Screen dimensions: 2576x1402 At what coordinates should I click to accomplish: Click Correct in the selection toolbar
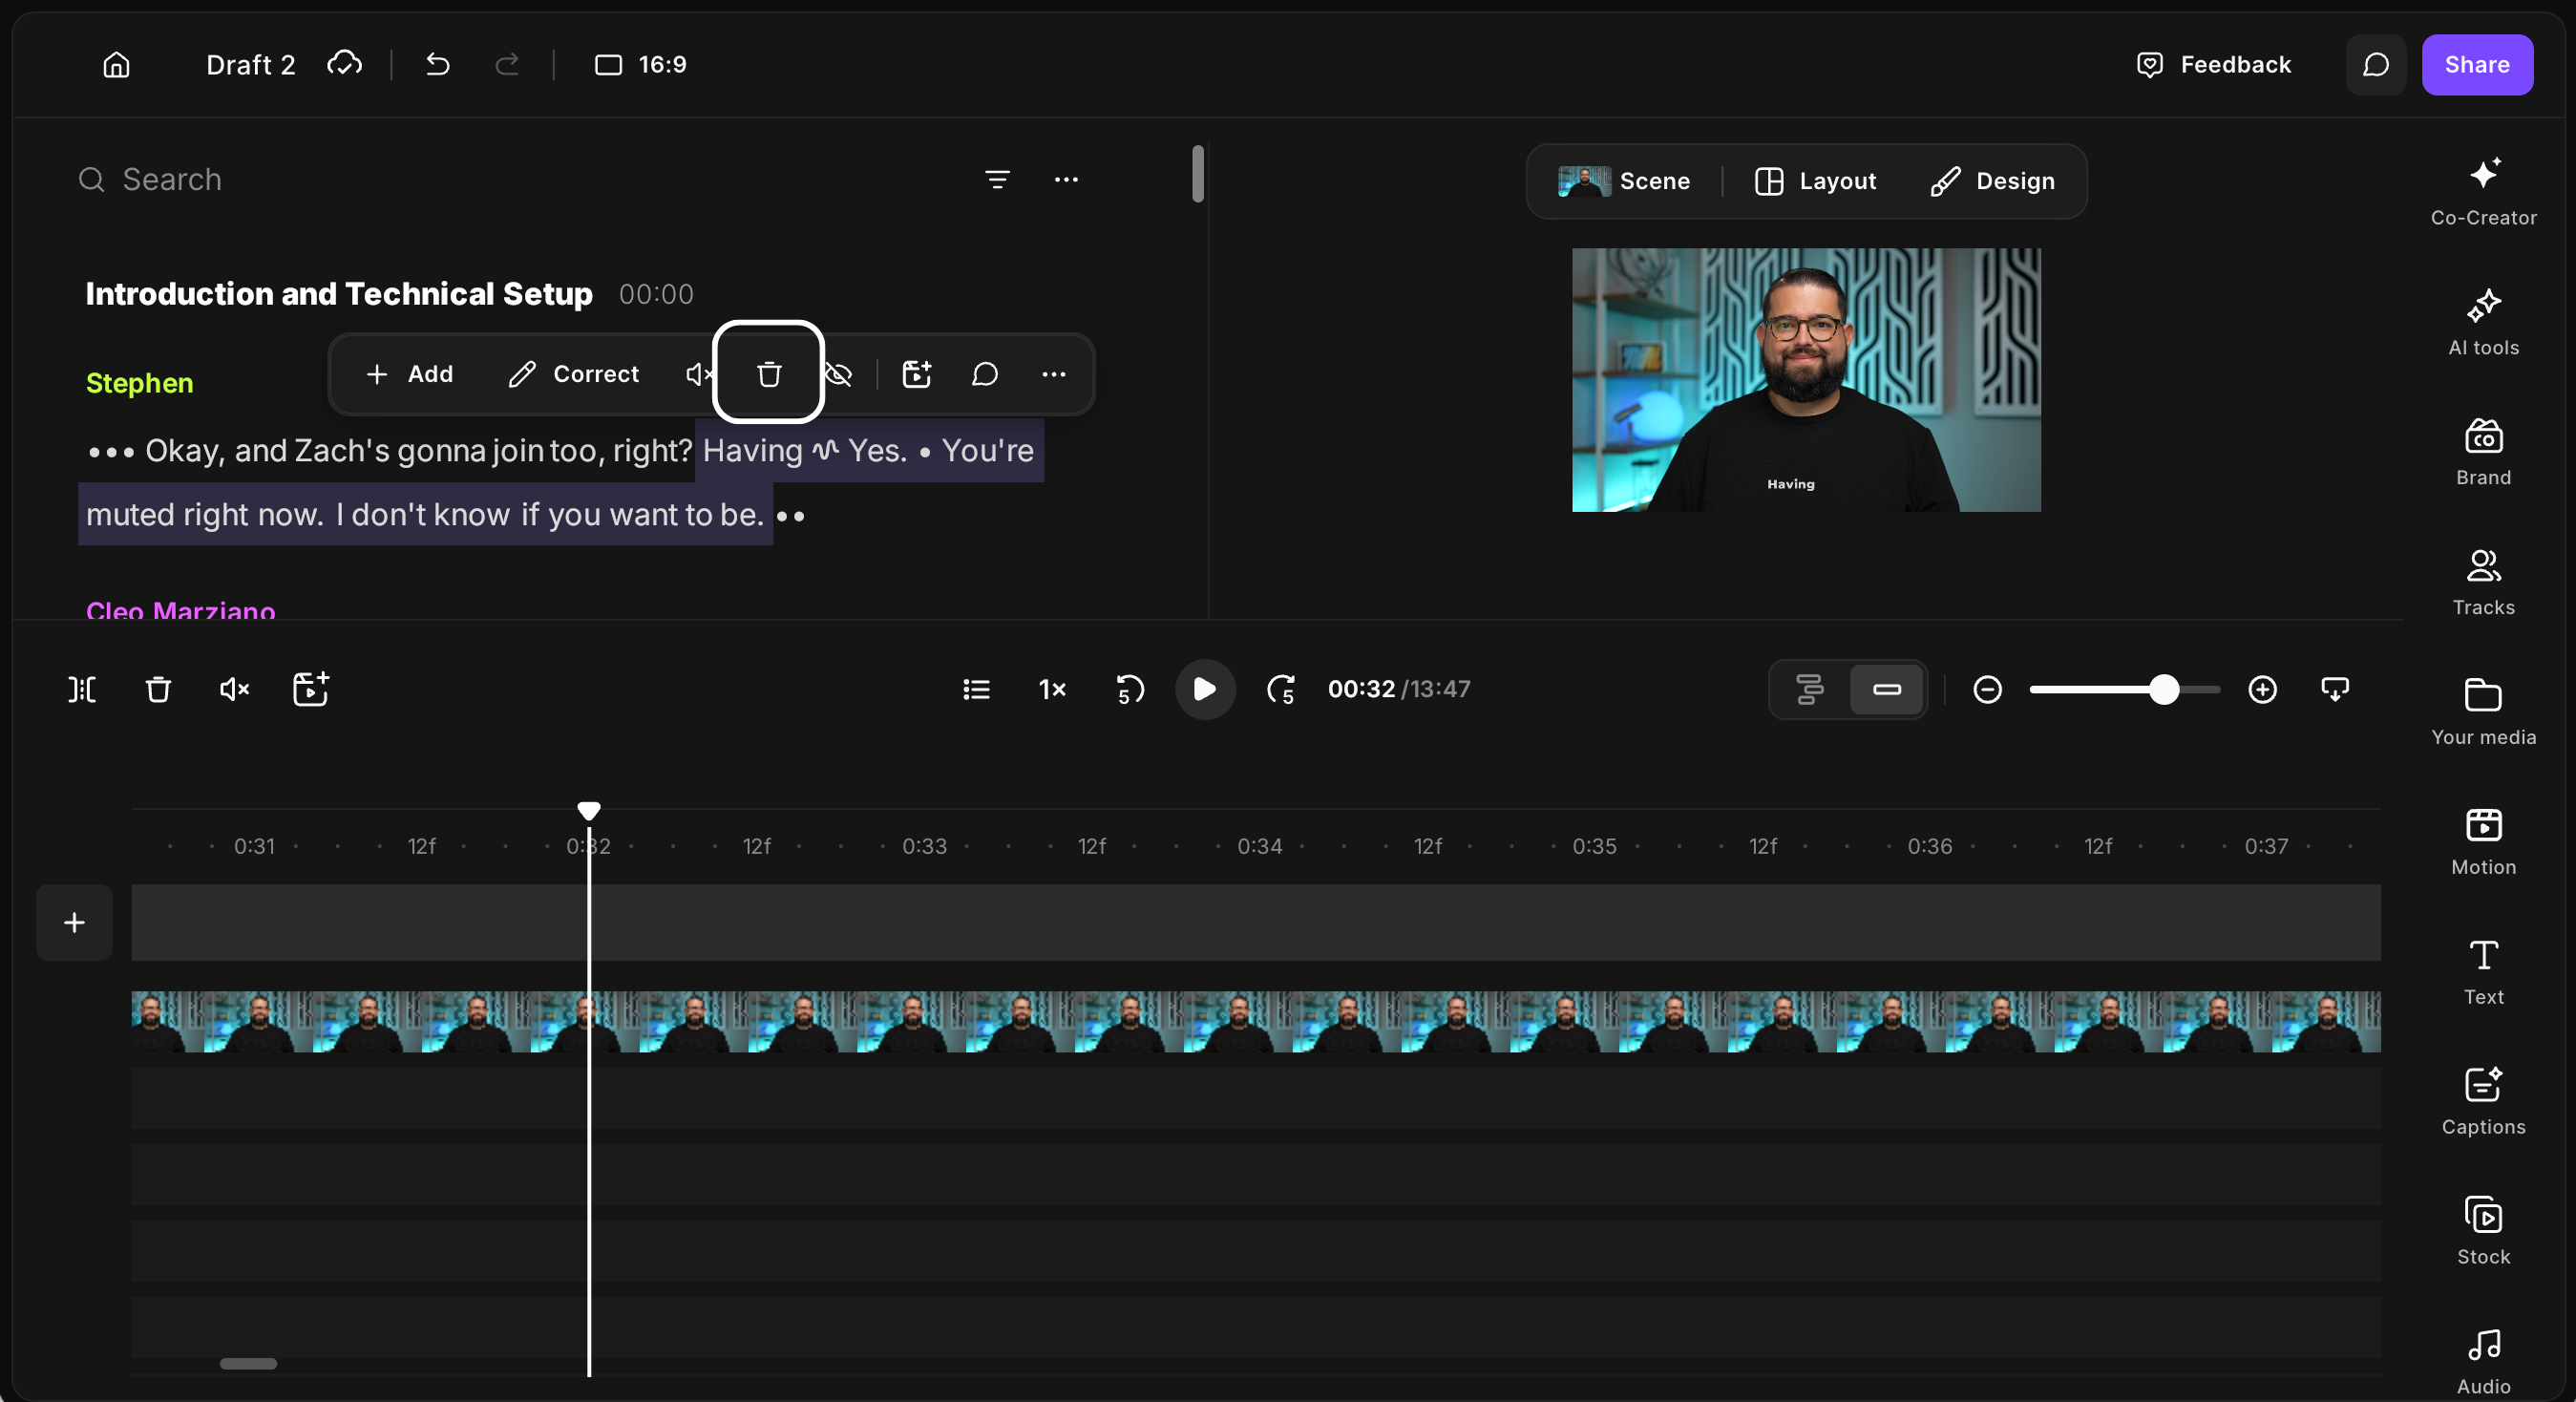pos(574,374)
